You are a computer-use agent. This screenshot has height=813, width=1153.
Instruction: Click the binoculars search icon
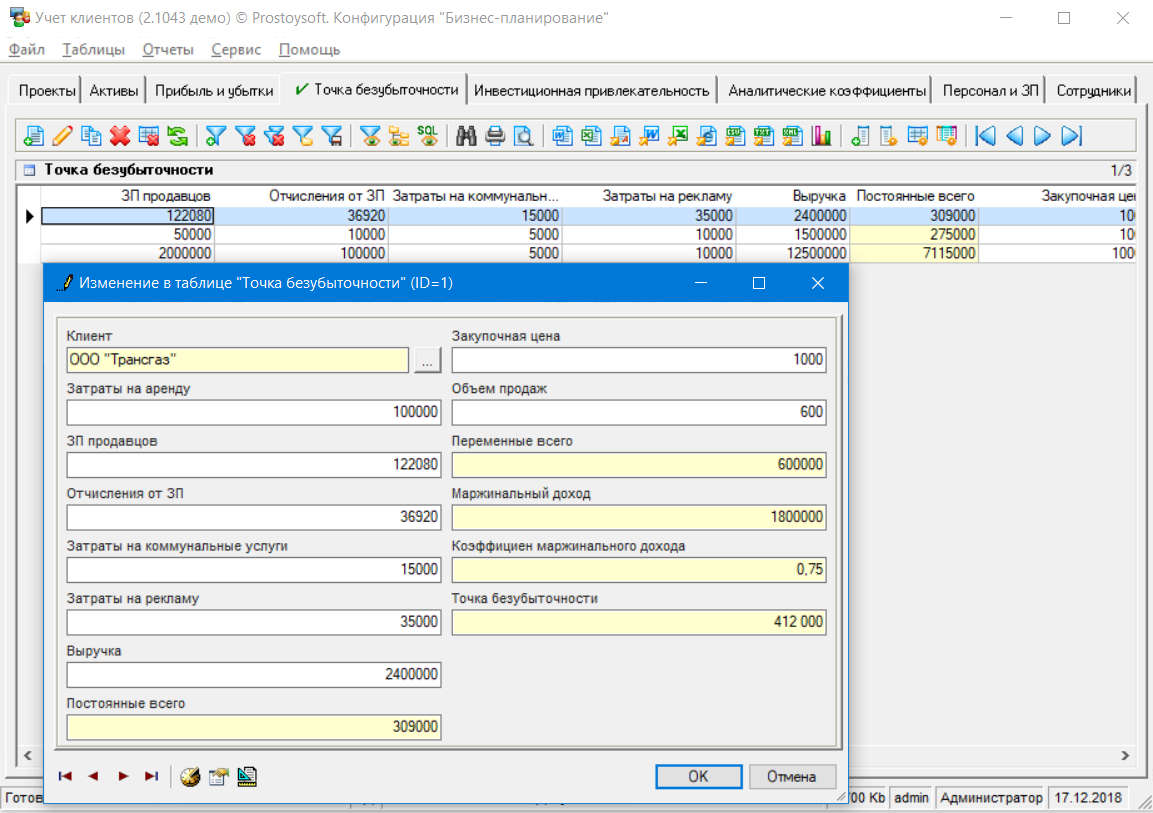(466, 136)
